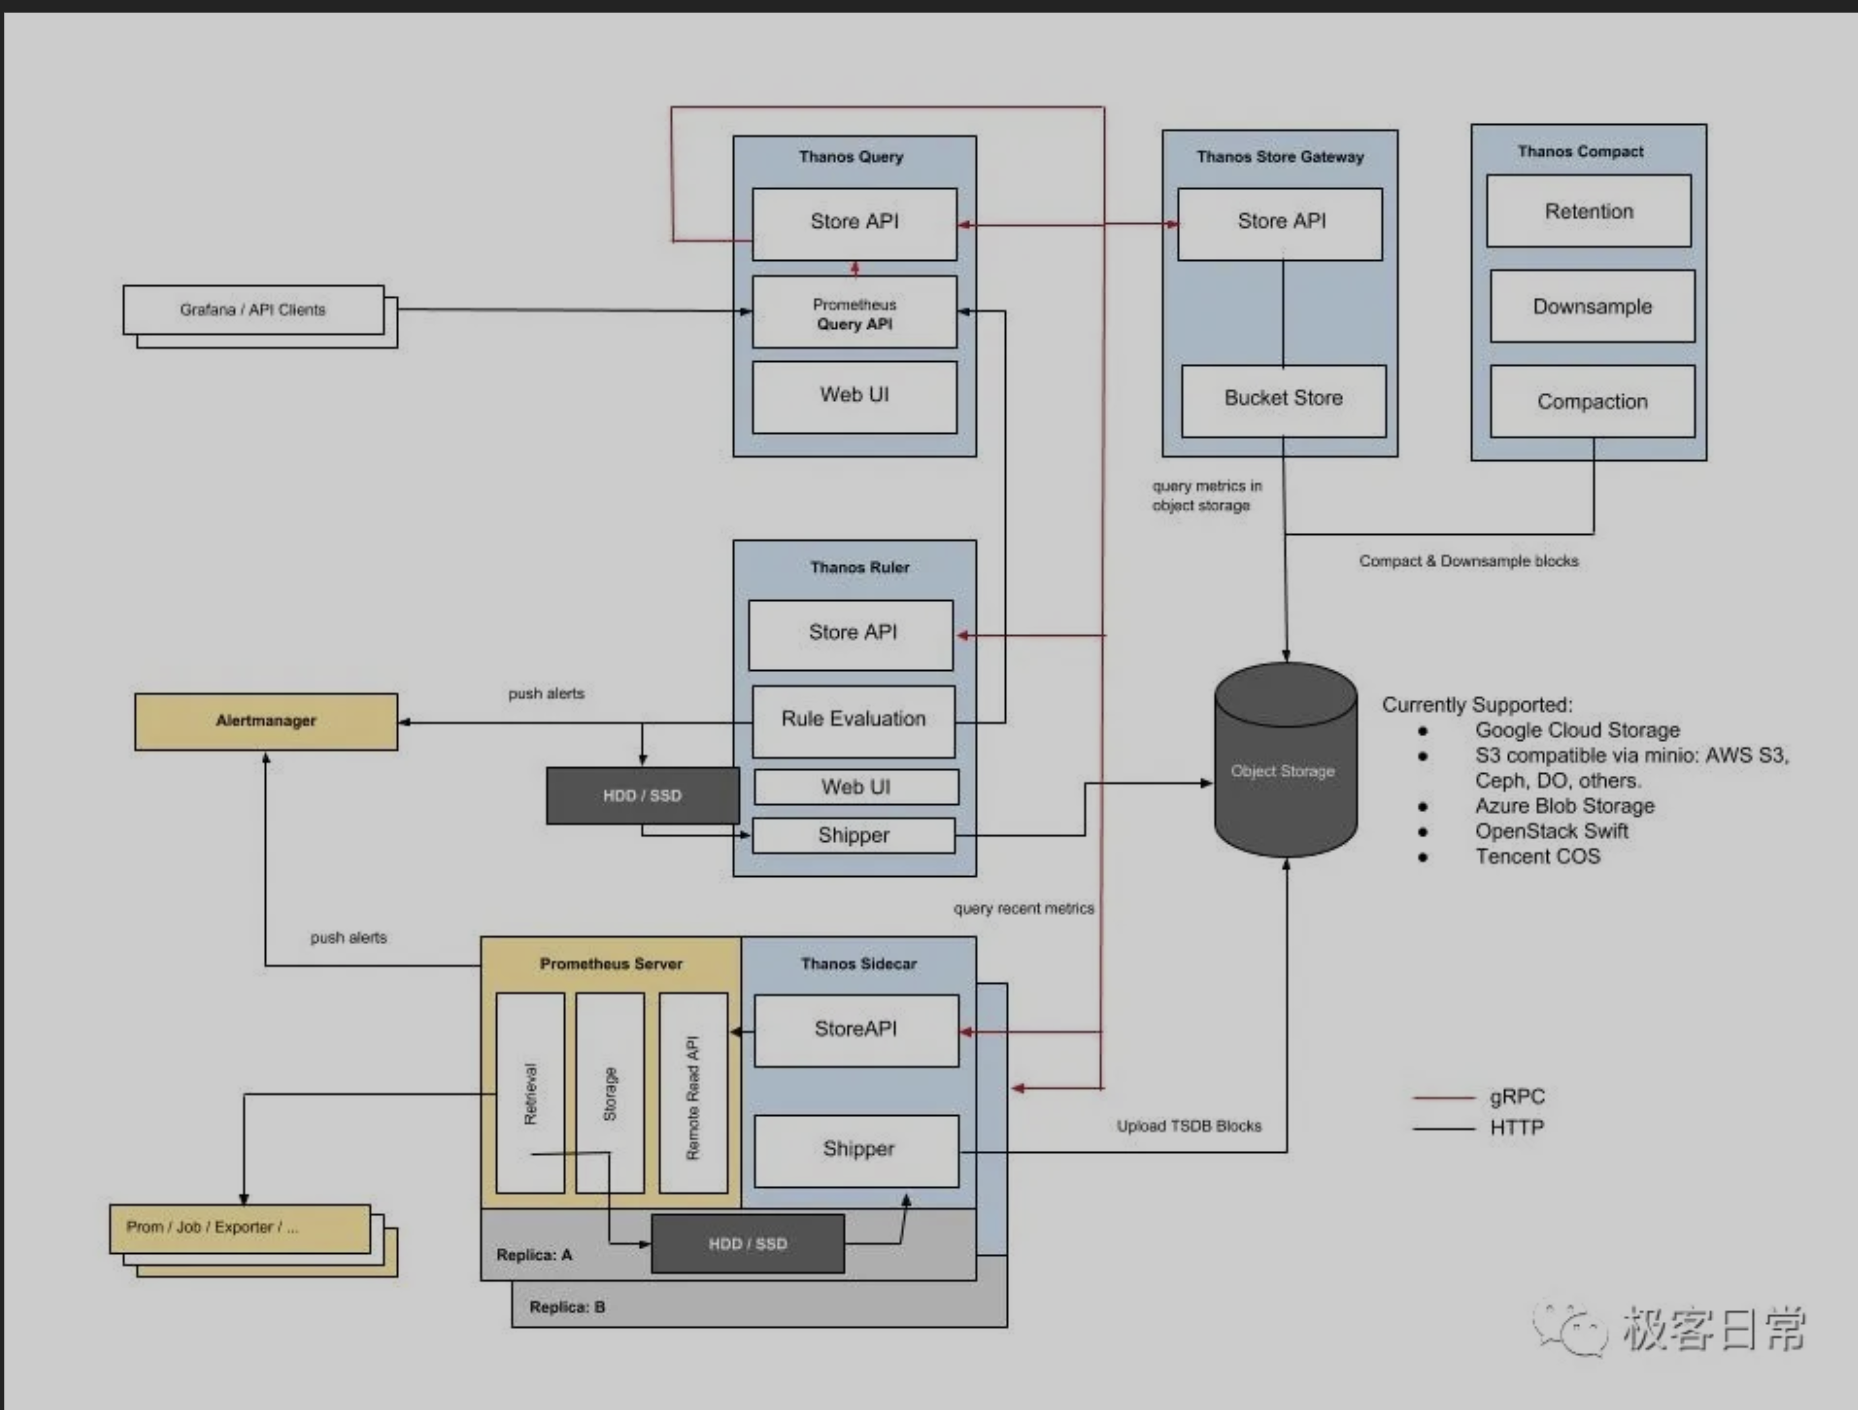1858x1410 pixels.
Task: Click 'S3 compatible via minio: AWS S3,' line
Action: click(x=1632, y=755)
